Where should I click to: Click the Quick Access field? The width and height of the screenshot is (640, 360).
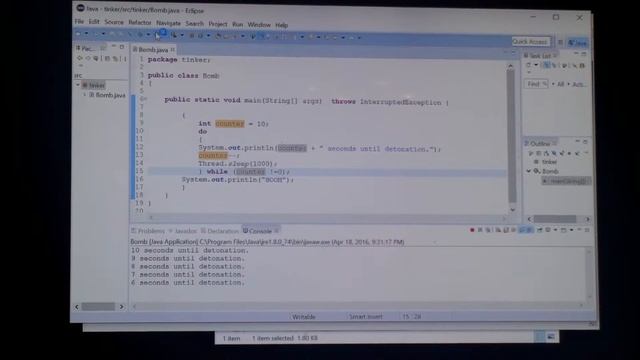pyautogui.click(x=531, y=42)
